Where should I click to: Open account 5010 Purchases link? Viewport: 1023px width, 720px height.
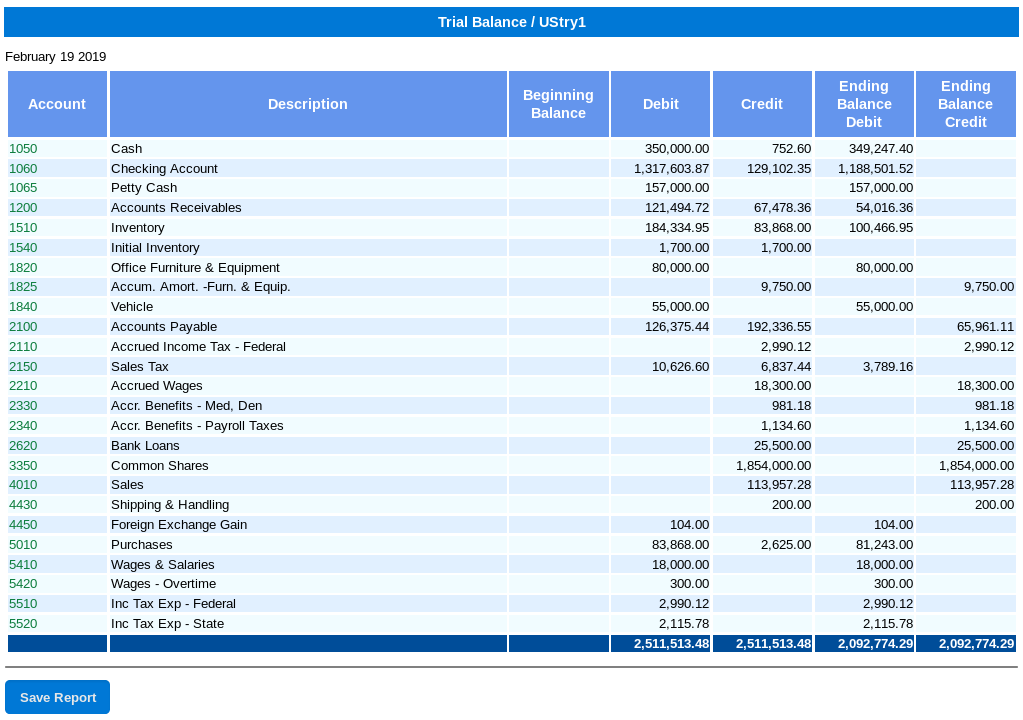pyautogui.click(x=23, y=545)
